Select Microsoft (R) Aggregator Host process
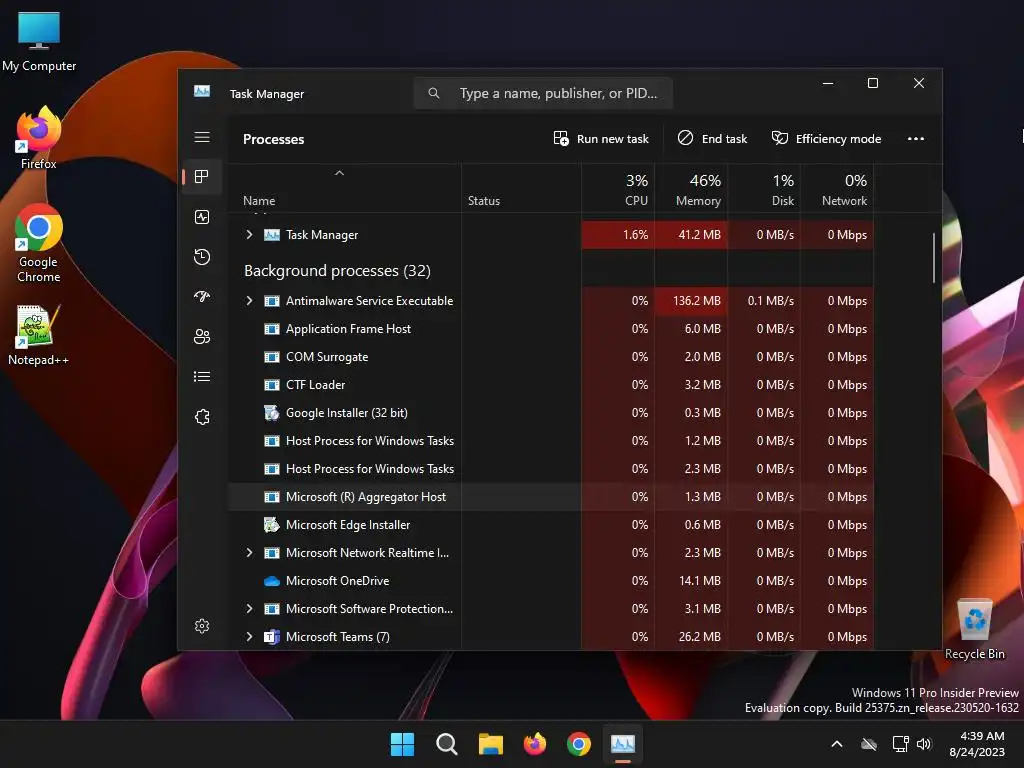The image size is (1024, 768). (x=551, y=496)
